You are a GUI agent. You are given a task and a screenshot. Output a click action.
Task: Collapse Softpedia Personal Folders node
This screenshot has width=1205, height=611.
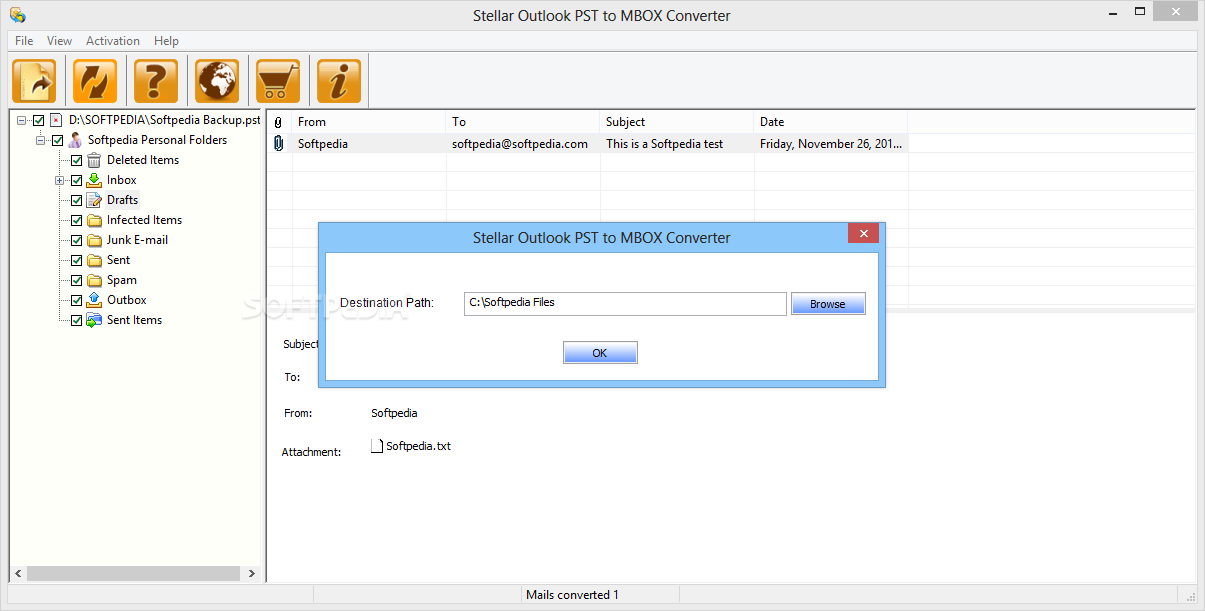coord(41,140)
